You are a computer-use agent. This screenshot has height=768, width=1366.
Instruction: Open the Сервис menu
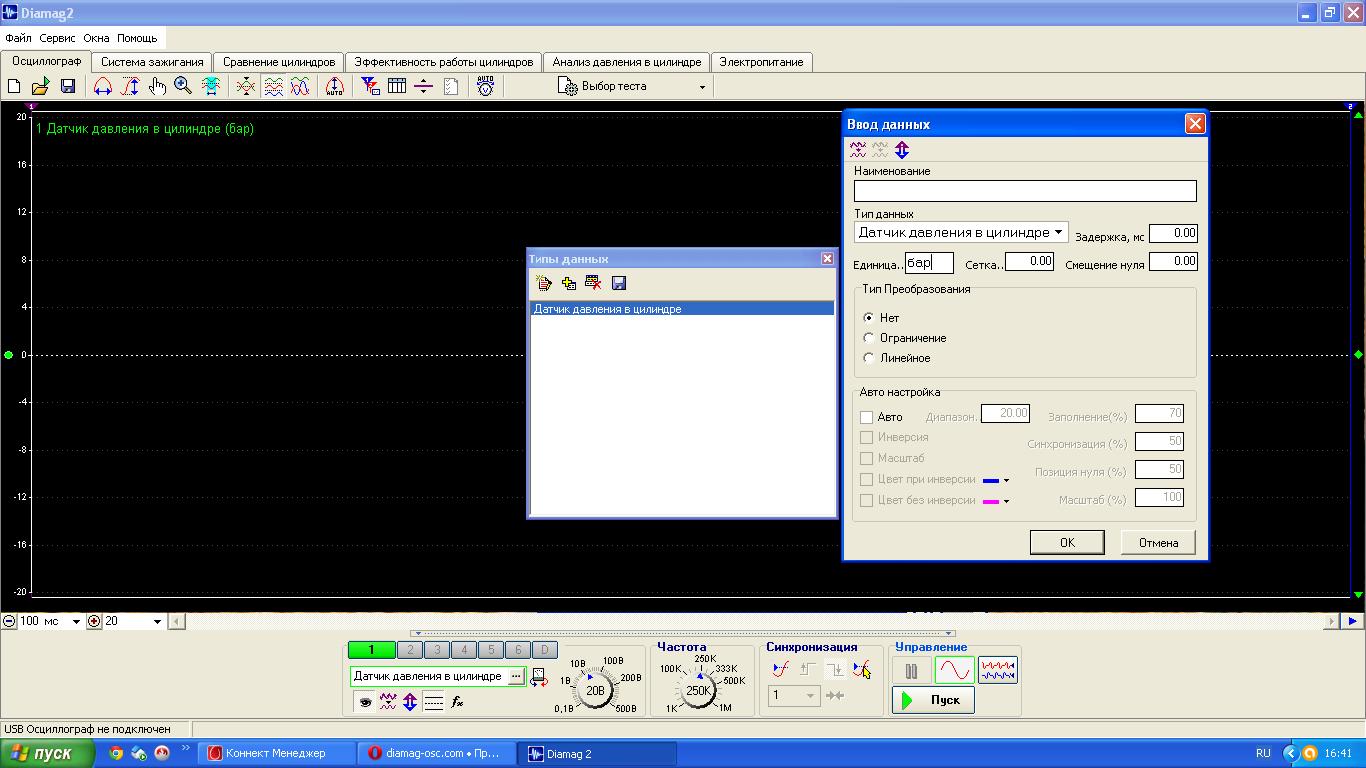(58, 38)
